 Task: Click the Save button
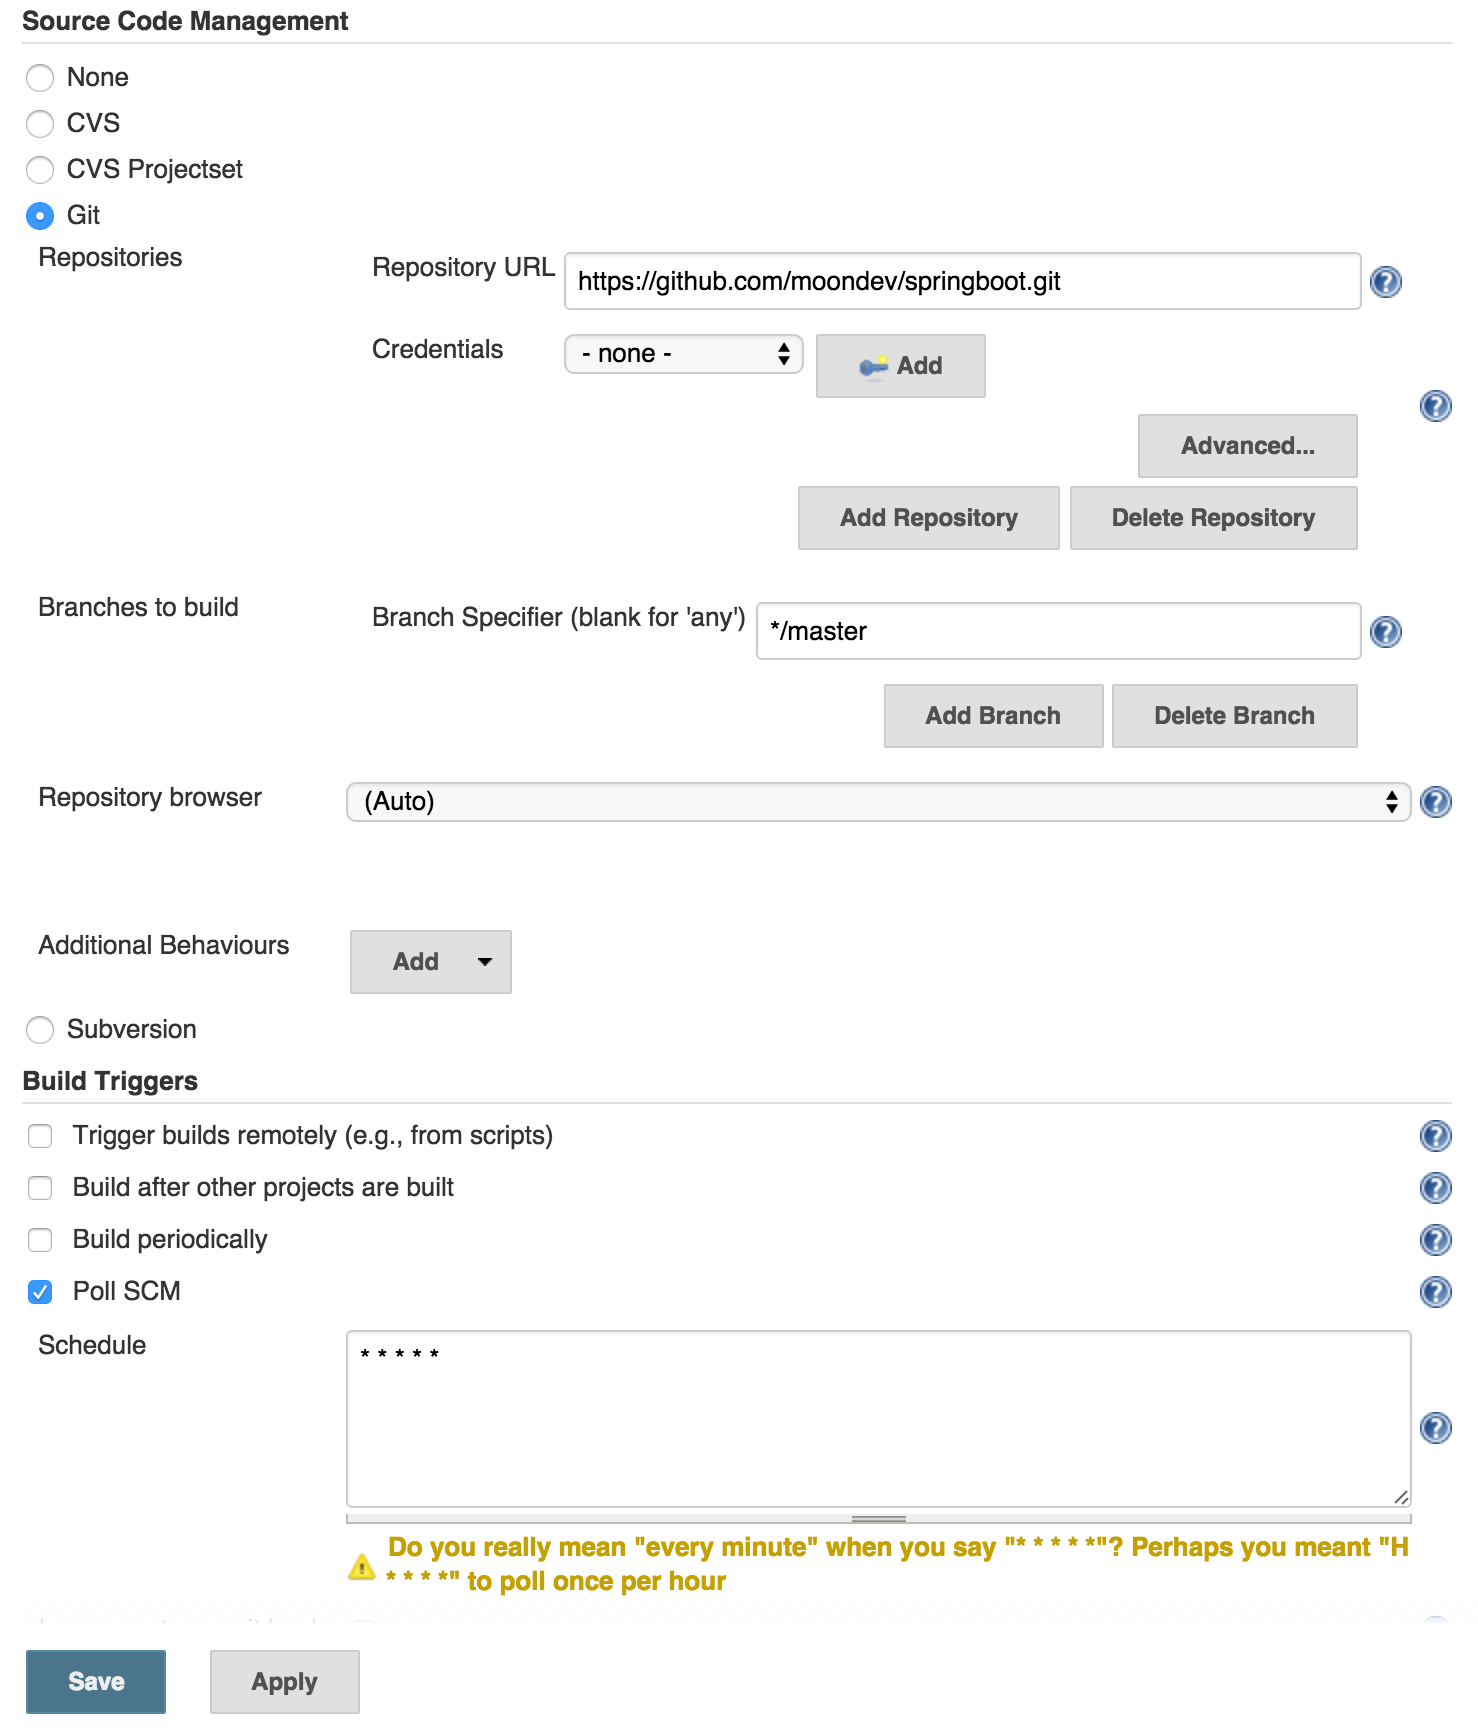tap(96, 1682)
